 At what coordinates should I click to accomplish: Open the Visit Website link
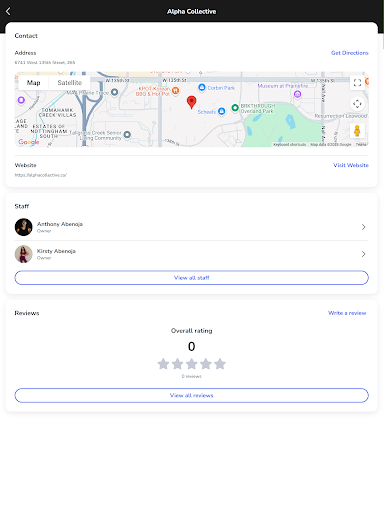(351, 165)
